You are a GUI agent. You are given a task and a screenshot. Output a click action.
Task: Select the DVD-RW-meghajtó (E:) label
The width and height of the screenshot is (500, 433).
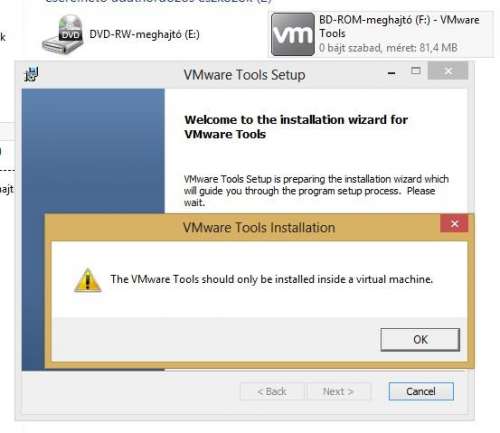click(x=144, y=35)
